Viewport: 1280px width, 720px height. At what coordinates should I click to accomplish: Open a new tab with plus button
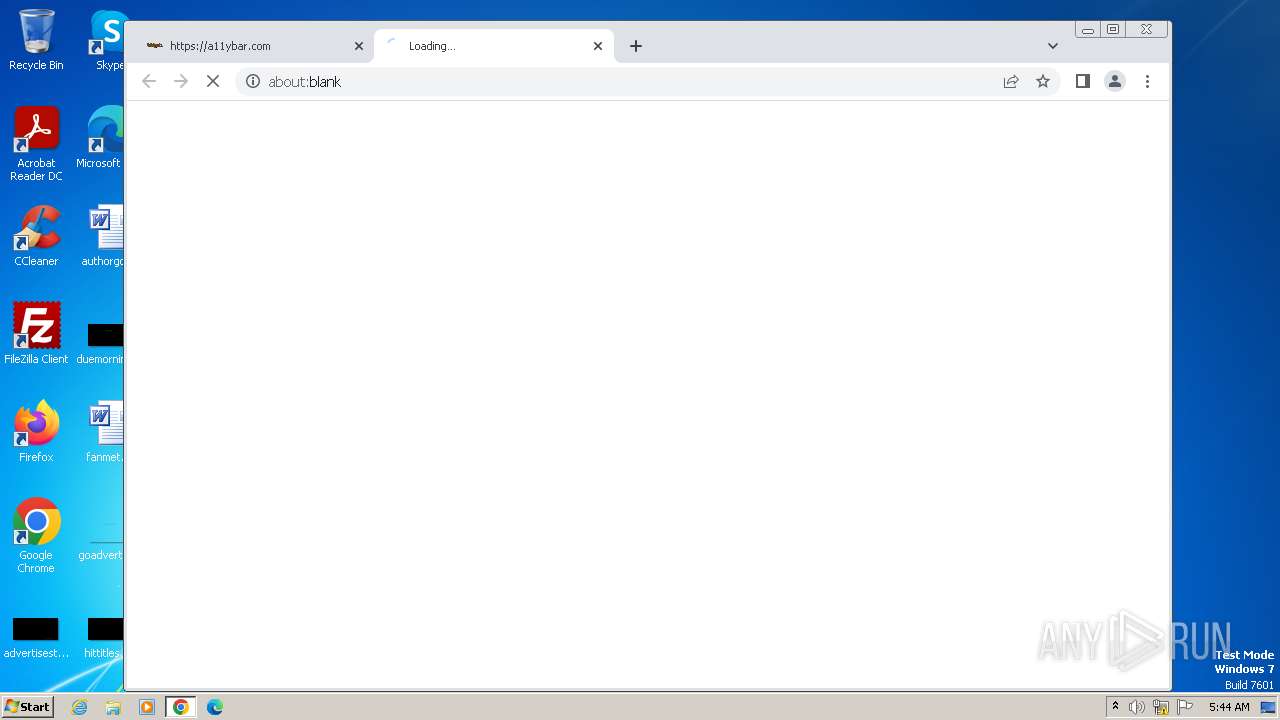(x=636, y=46)
